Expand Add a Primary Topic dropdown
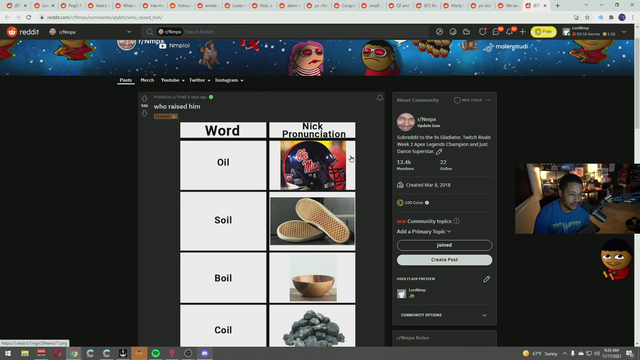 pyautogui.click(x=424, y=231)
